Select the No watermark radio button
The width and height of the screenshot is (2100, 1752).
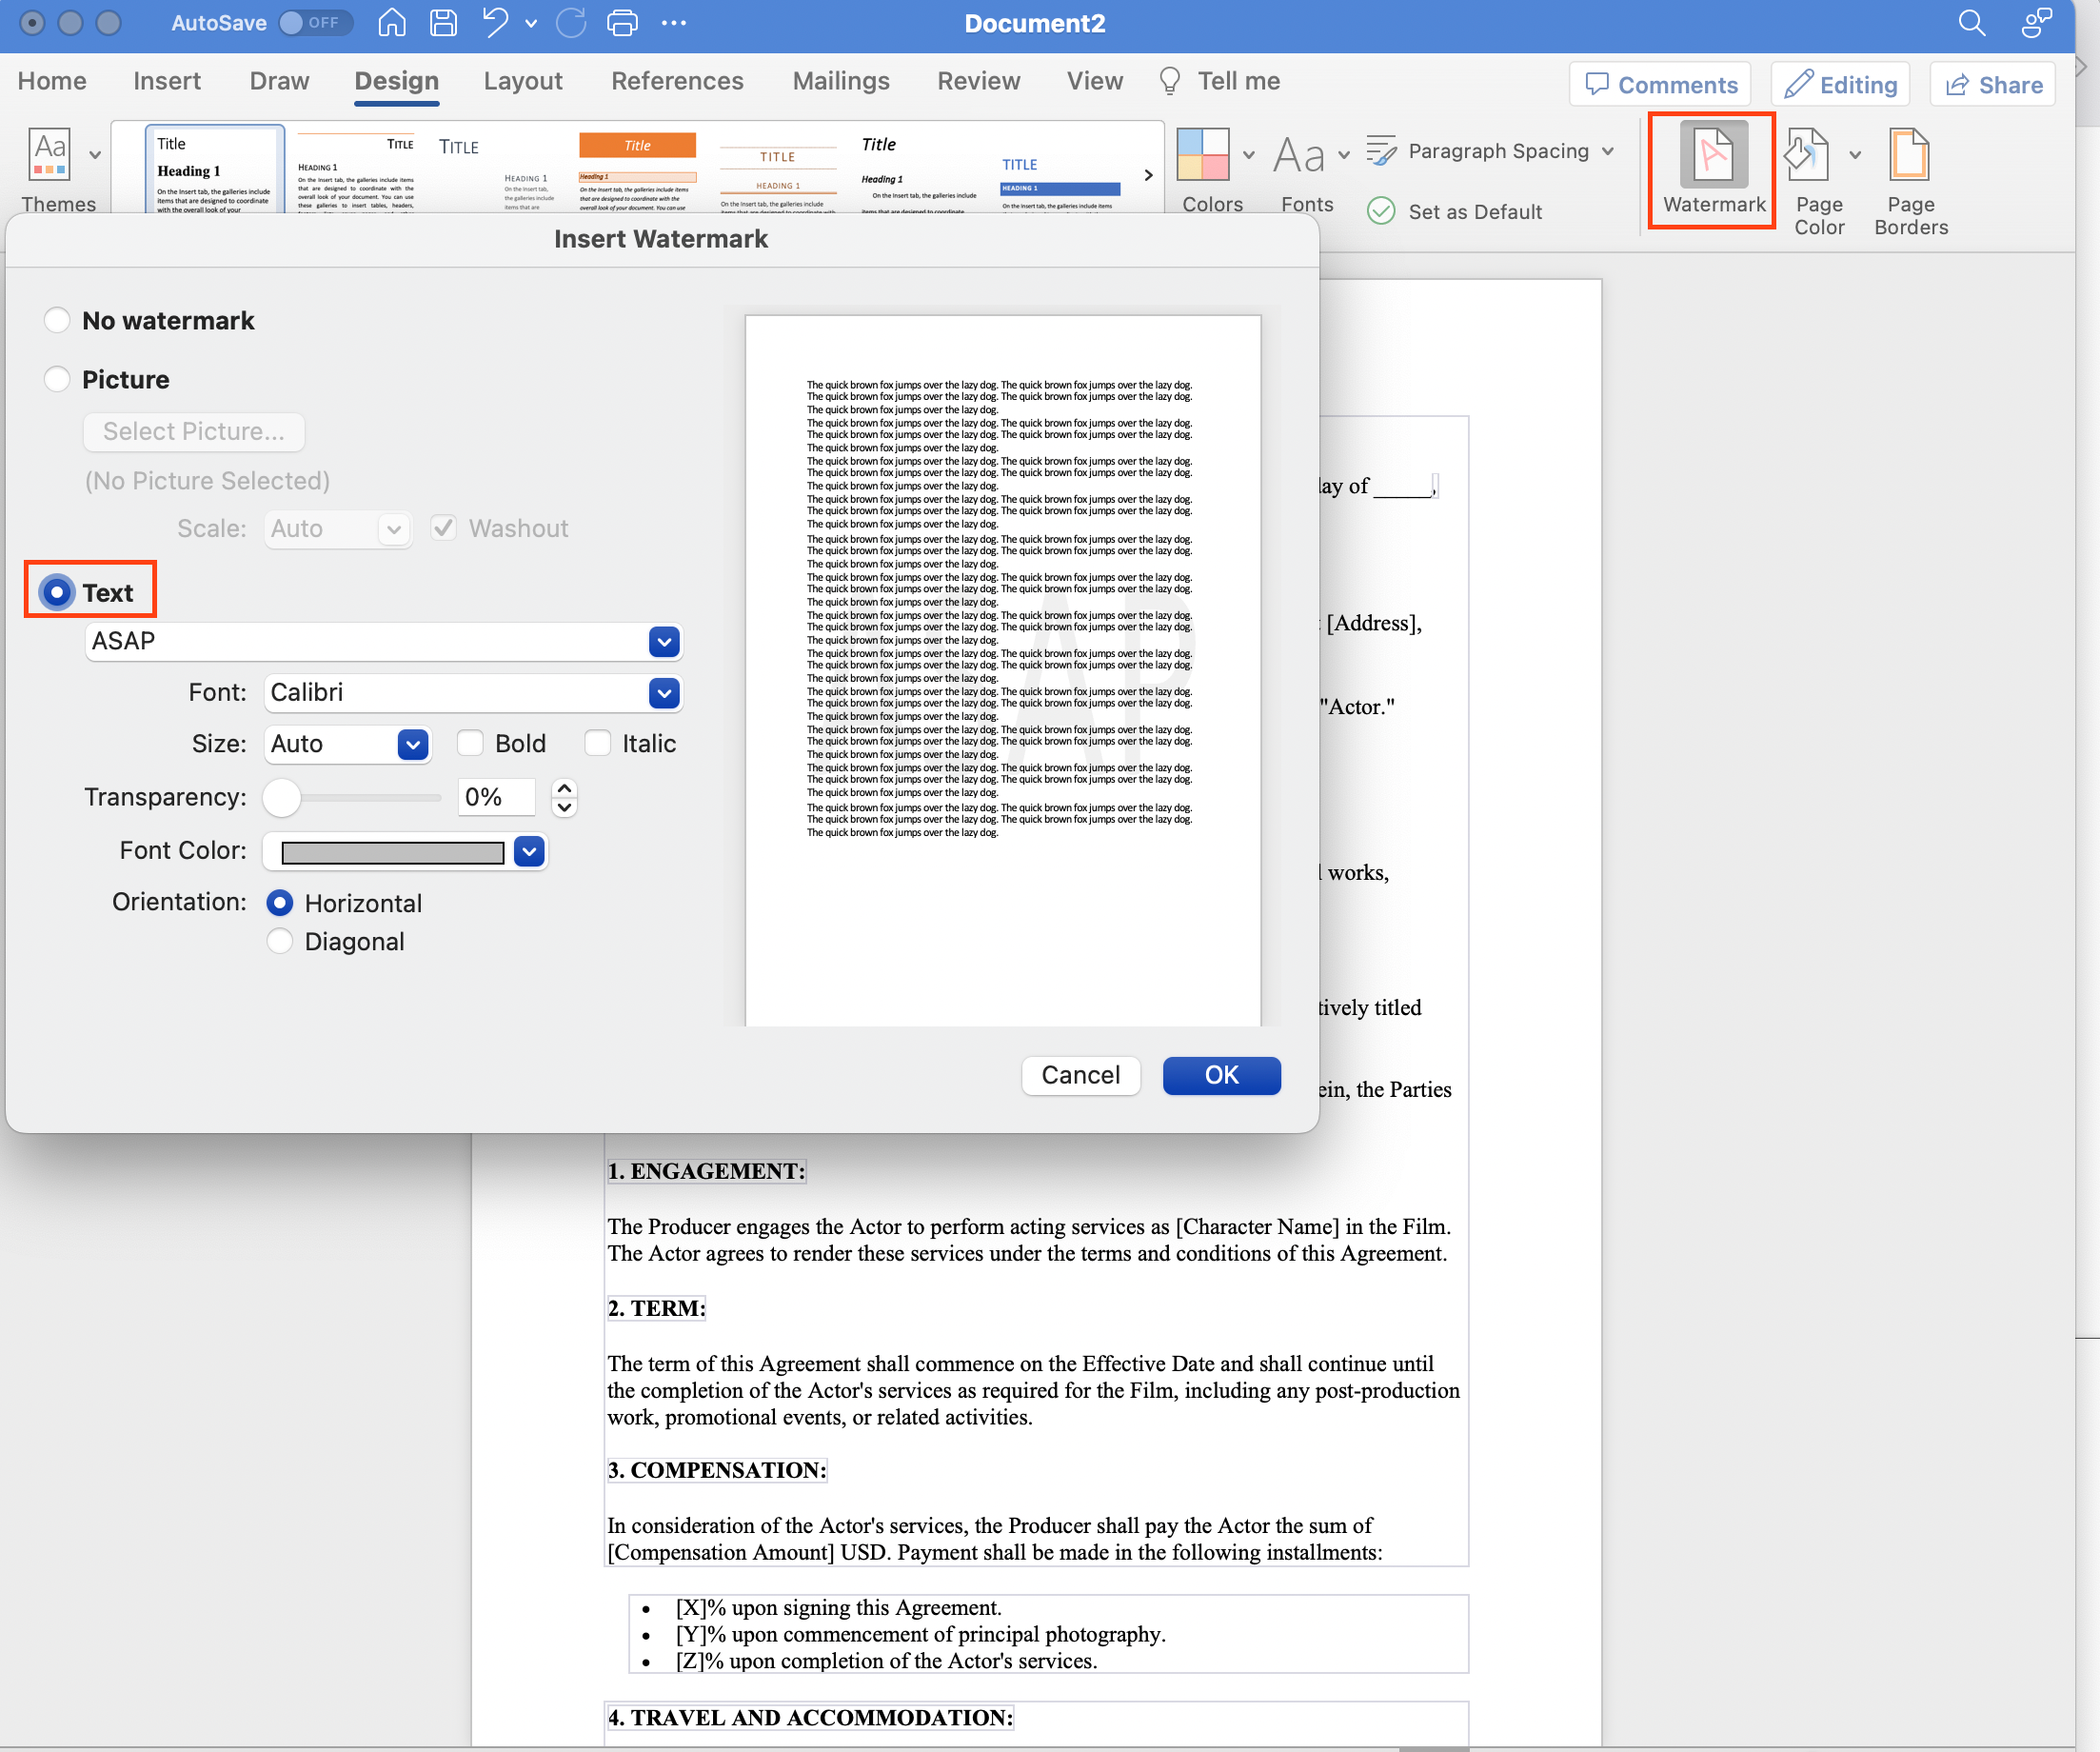56,319
